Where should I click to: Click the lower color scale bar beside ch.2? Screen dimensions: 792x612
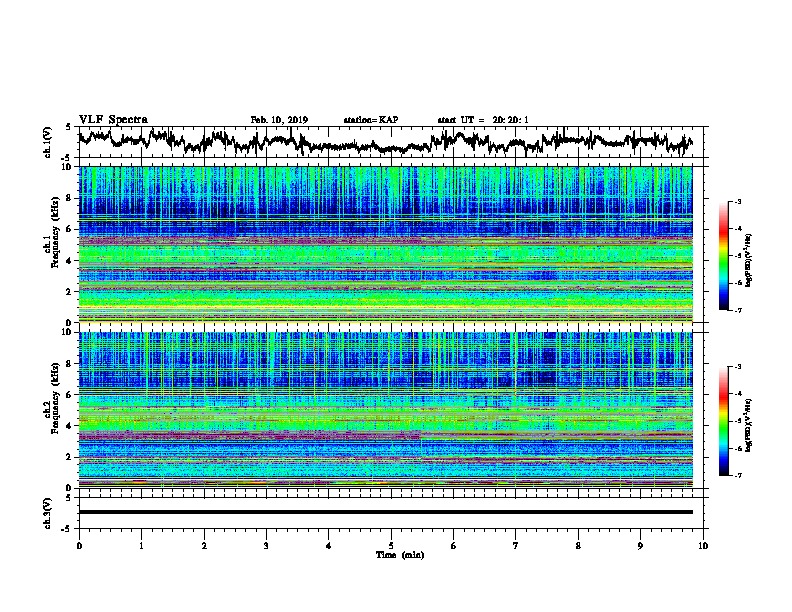(x=723, y=421)
